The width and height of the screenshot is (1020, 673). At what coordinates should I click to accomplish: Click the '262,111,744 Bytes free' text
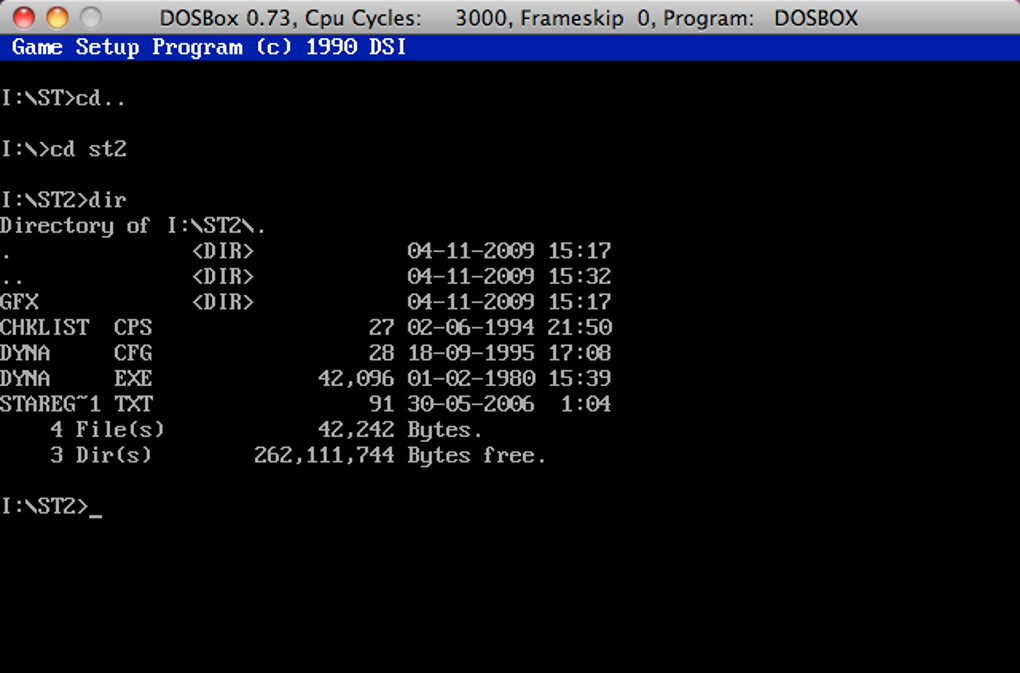click(x=399, y=455)
